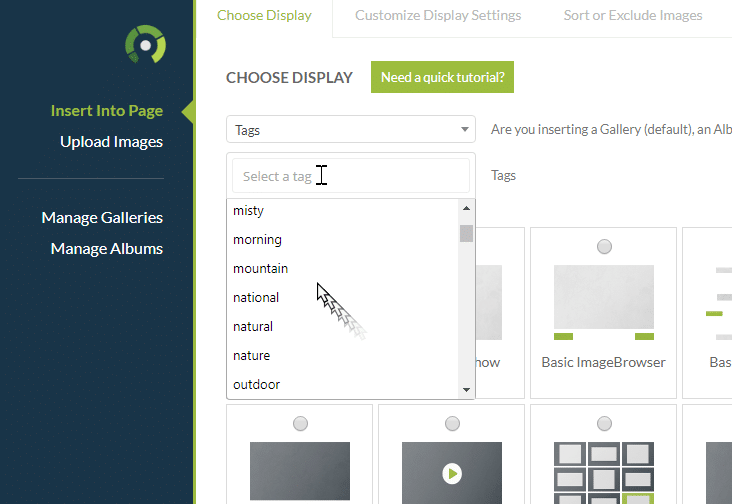Viewport: 732px width, 504px height.
Task: Switch to the Choose Display tab
Action: (x=264, y=15)
